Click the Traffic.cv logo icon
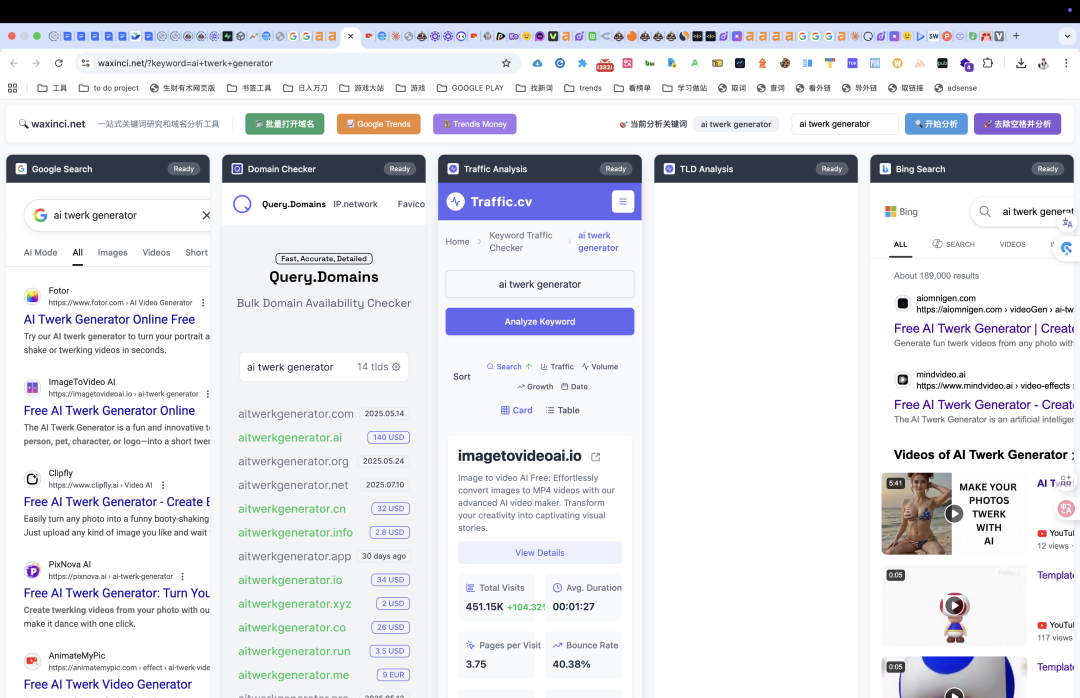Image resolution: width=1080 pixels, height=698 pixels. coord(455,201)
